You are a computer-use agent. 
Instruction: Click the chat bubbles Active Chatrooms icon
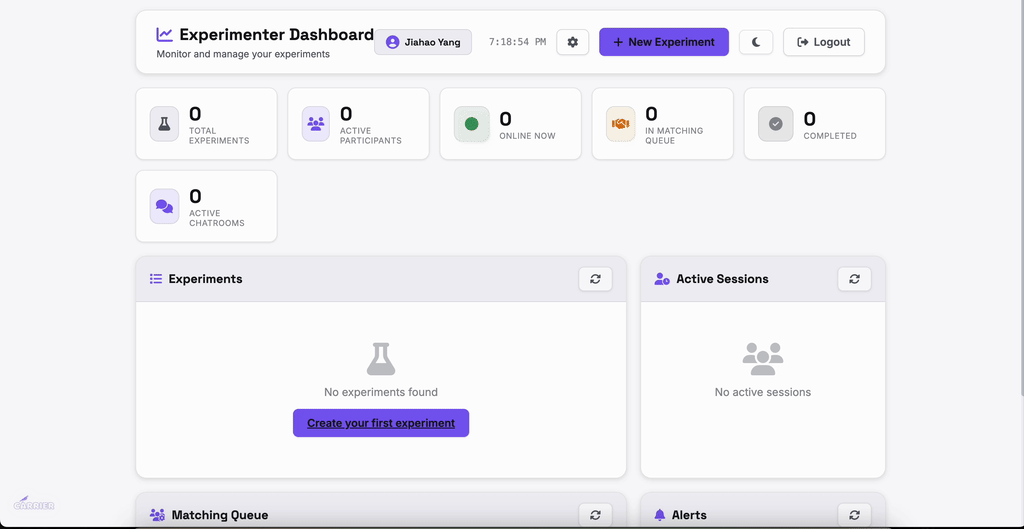tap(164, 206)
